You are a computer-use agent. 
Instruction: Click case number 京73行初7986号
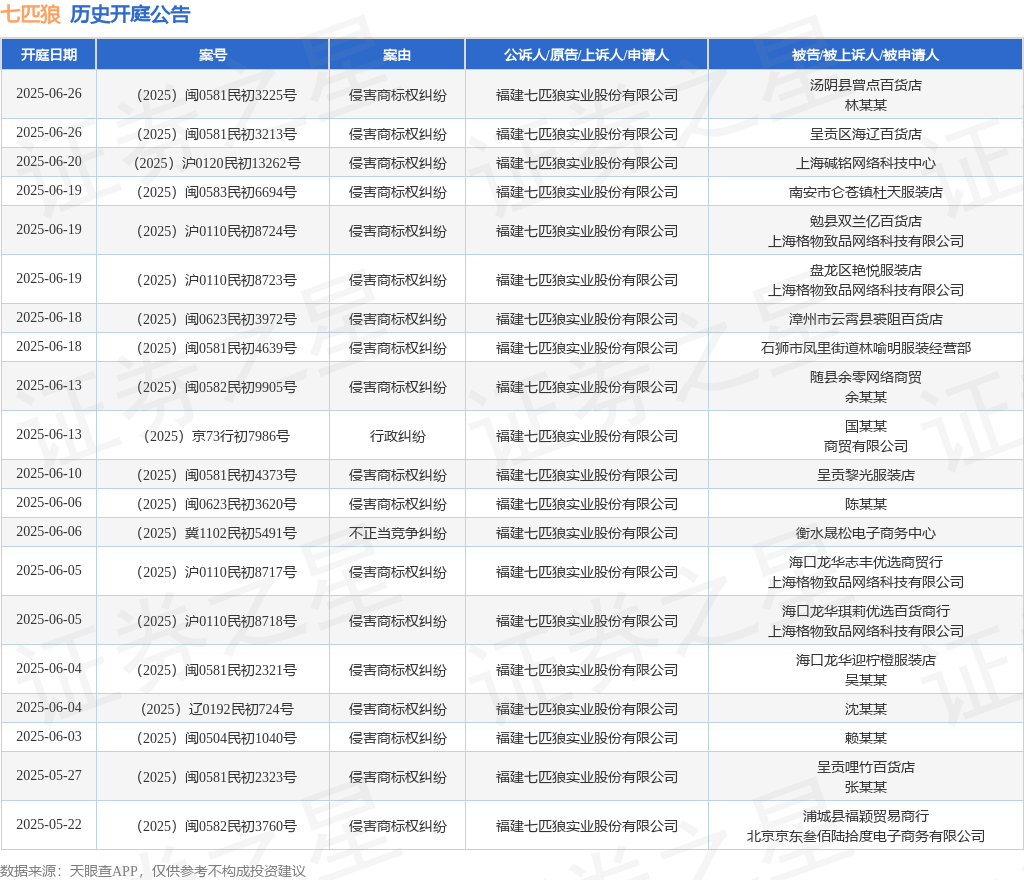[x=217, y=436]
